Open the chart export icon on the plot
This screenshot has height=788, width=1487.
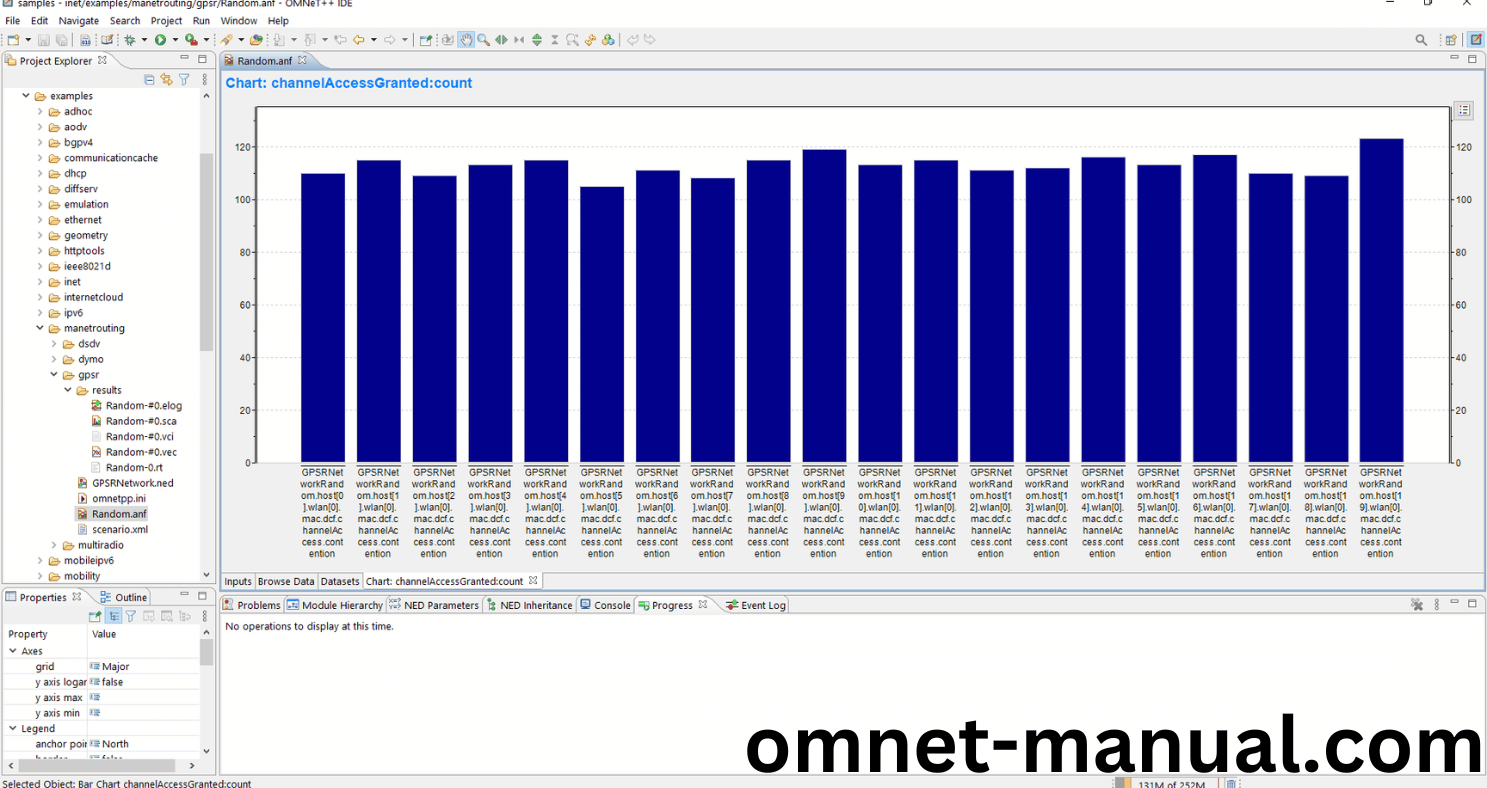tap(1462, 110)
